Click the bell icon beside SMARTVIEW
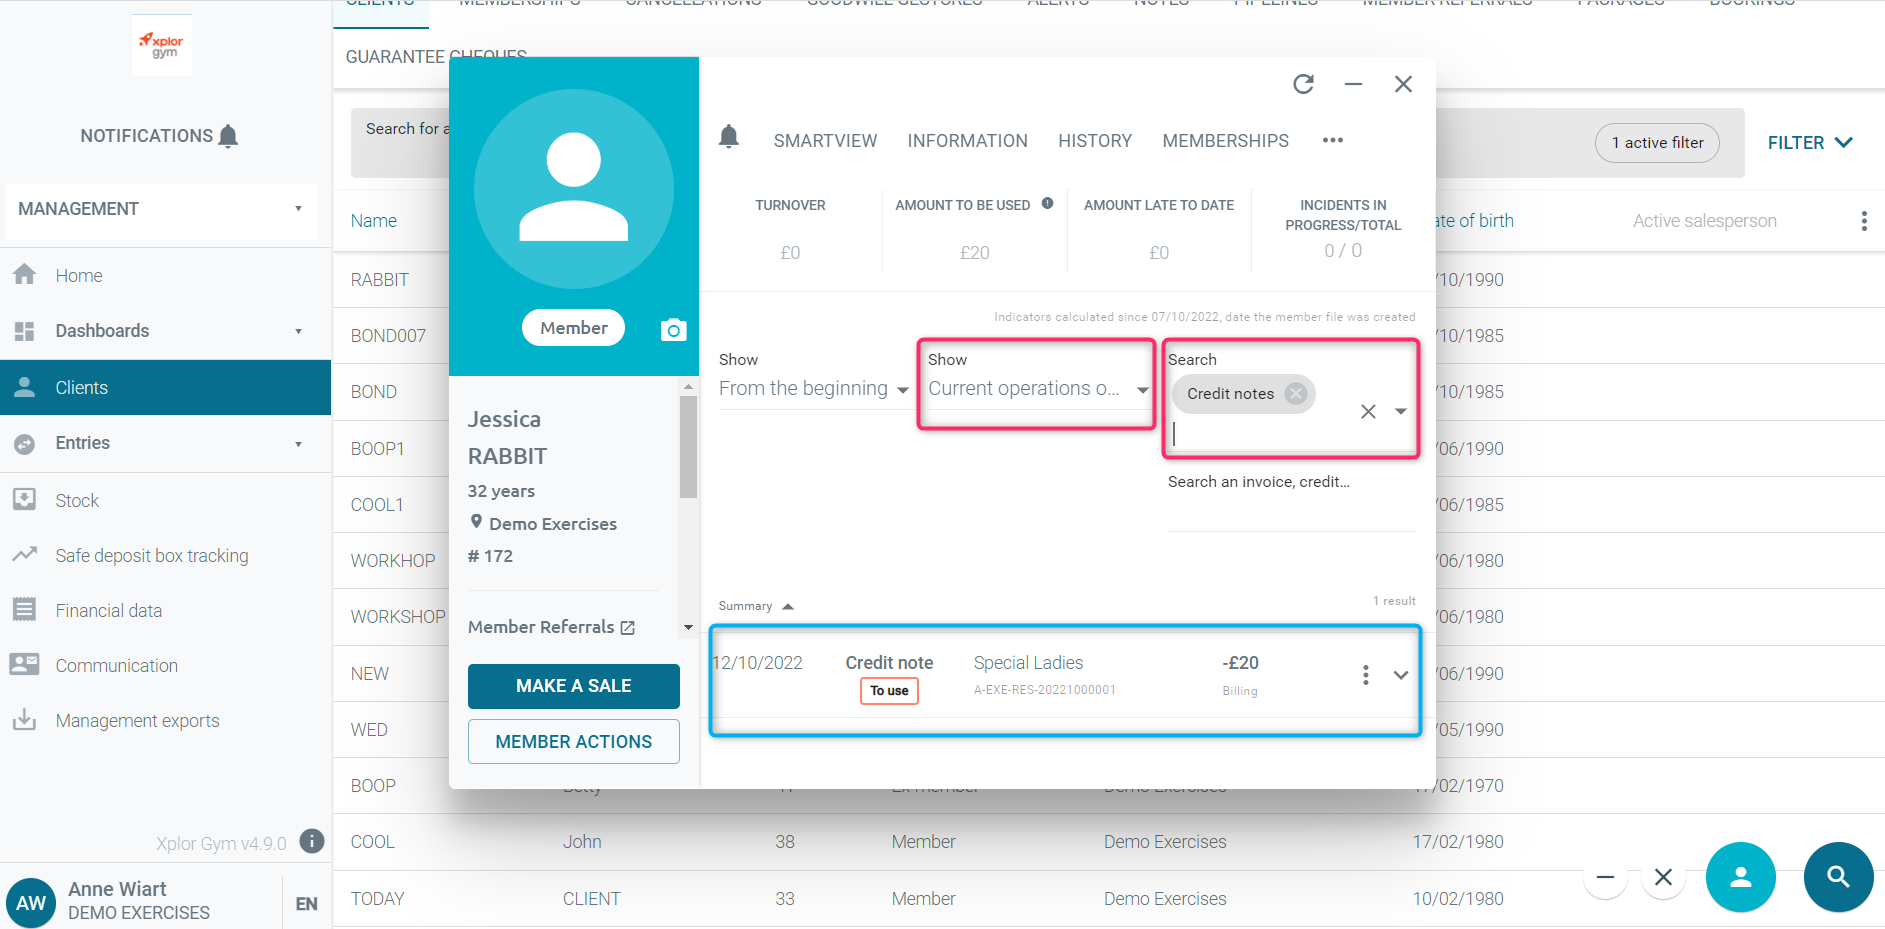 pos(729,137)
